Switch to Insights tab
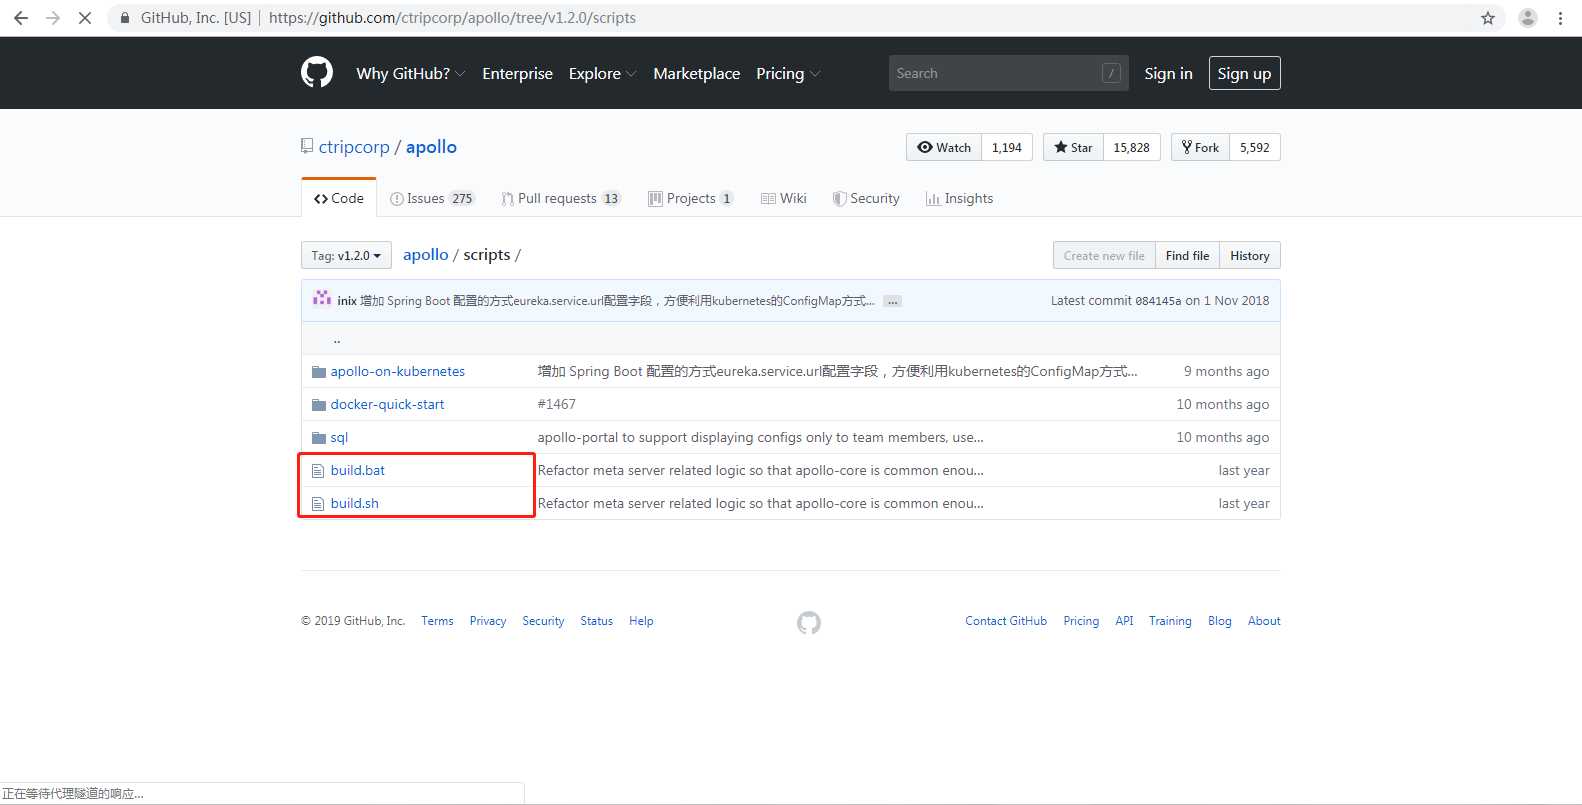This screenshot has height=805, width=1582. pyautogui.click(x=959, y=198)
